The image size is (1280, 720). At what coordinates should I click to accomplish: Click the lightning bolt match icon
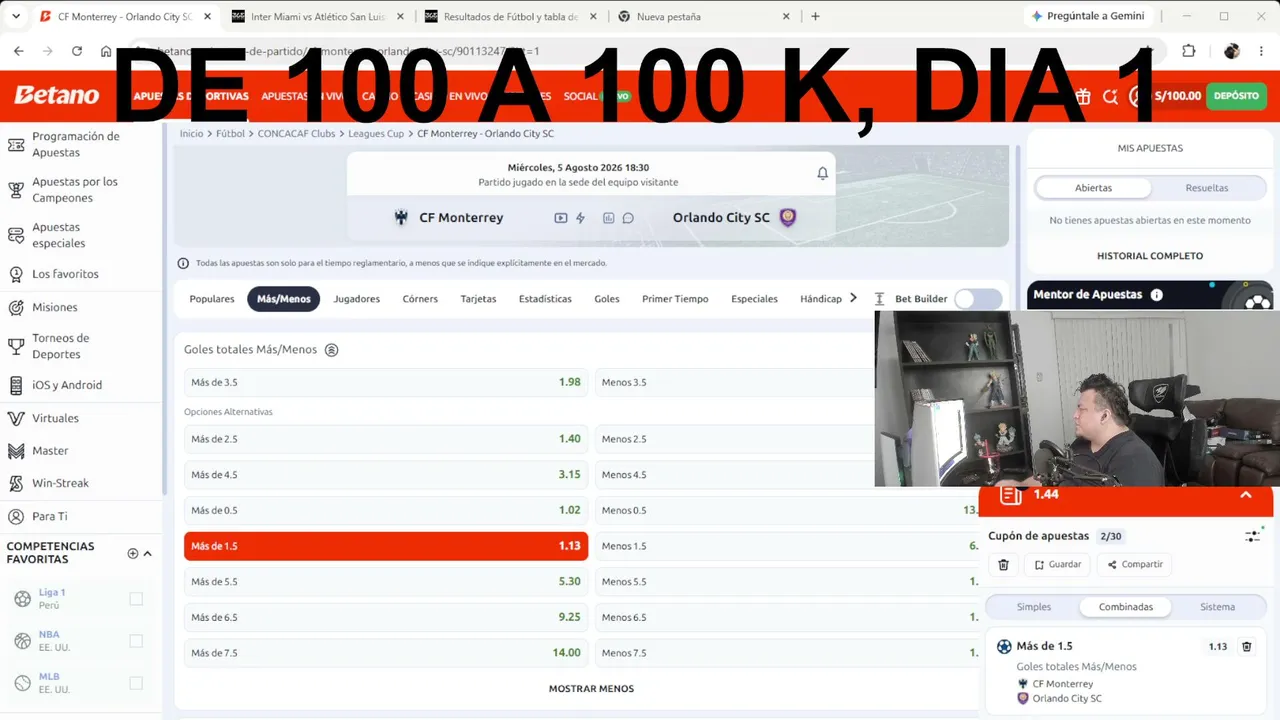(x=580, y=218)
